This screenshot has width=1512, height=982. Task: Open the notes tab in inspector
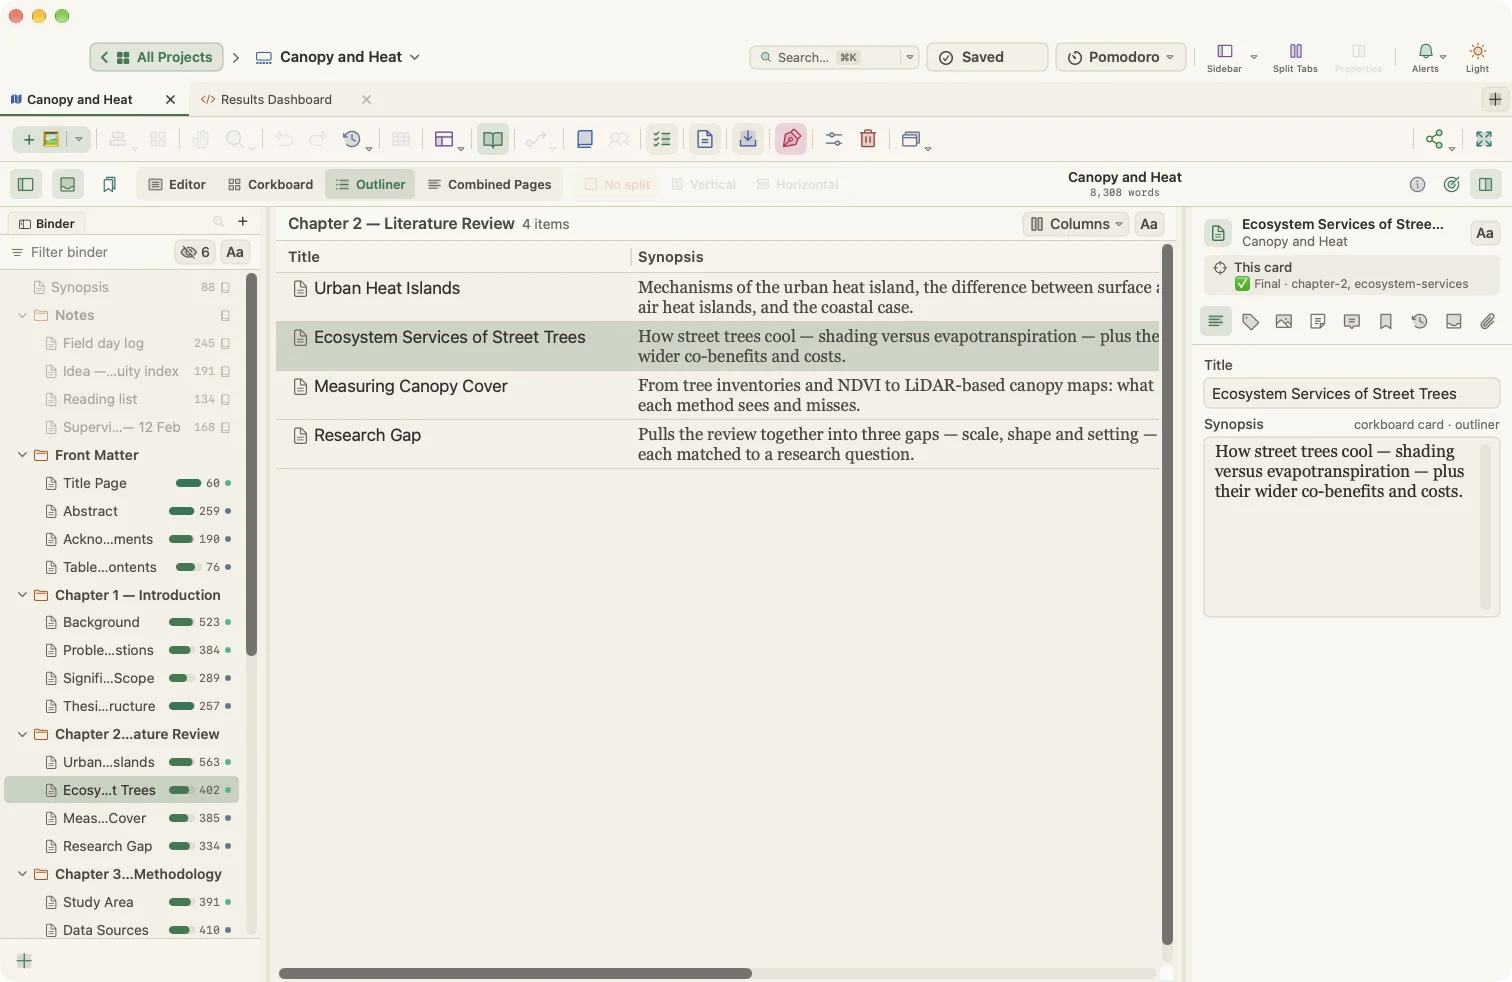tap(1318, 321)
